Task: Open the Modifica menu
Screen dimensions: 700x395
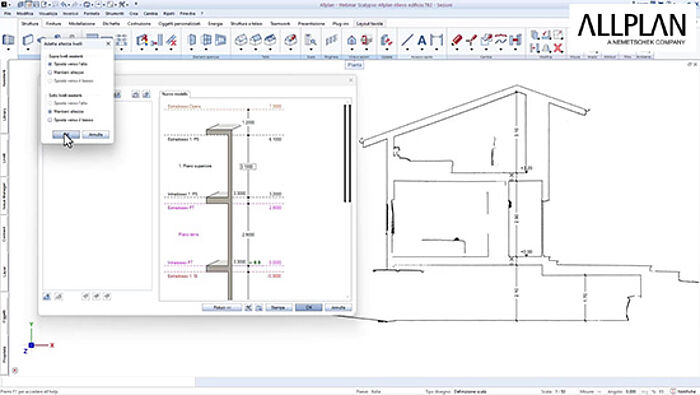Action: [25, 14]
